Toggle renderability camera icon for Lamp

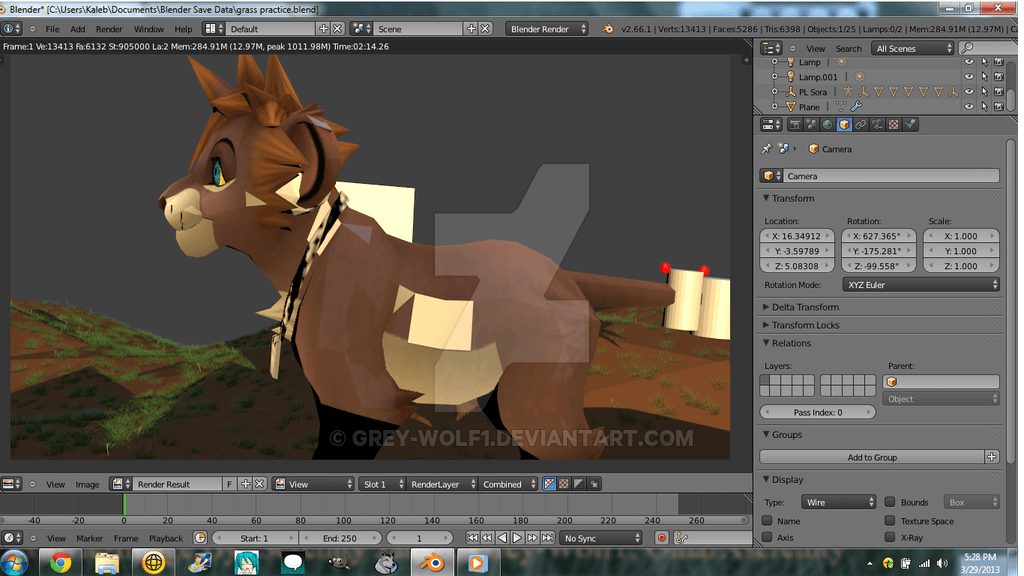pos(999,62)
